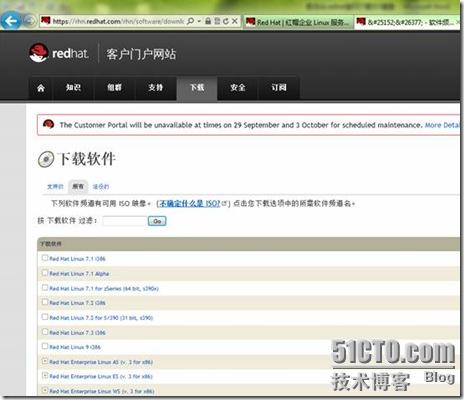Open Red Hat Enterprise Linux AS v.3 link
Image resolution: width=464 pixels, height=400 pixels.
pyautogui.click(x=101, y=362)
